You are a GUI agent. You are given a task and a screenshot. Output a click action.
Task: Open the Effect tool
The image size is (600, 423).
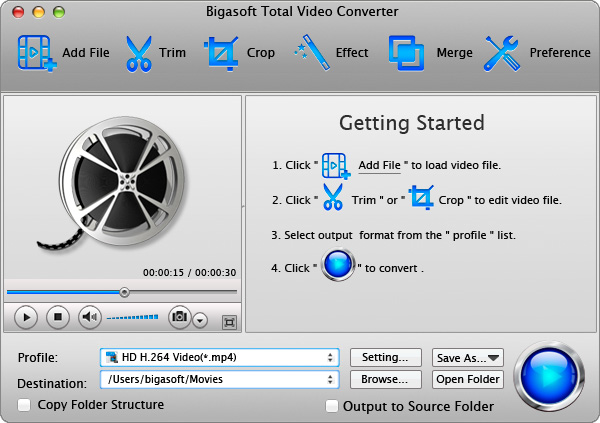point(311,53)
